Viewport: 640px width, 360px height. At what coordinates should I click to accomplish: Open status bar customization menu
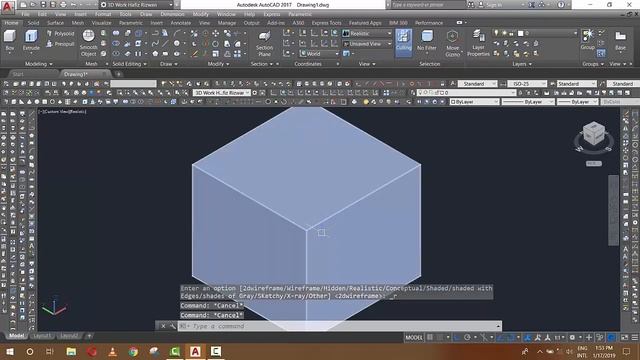pos(635,337)
